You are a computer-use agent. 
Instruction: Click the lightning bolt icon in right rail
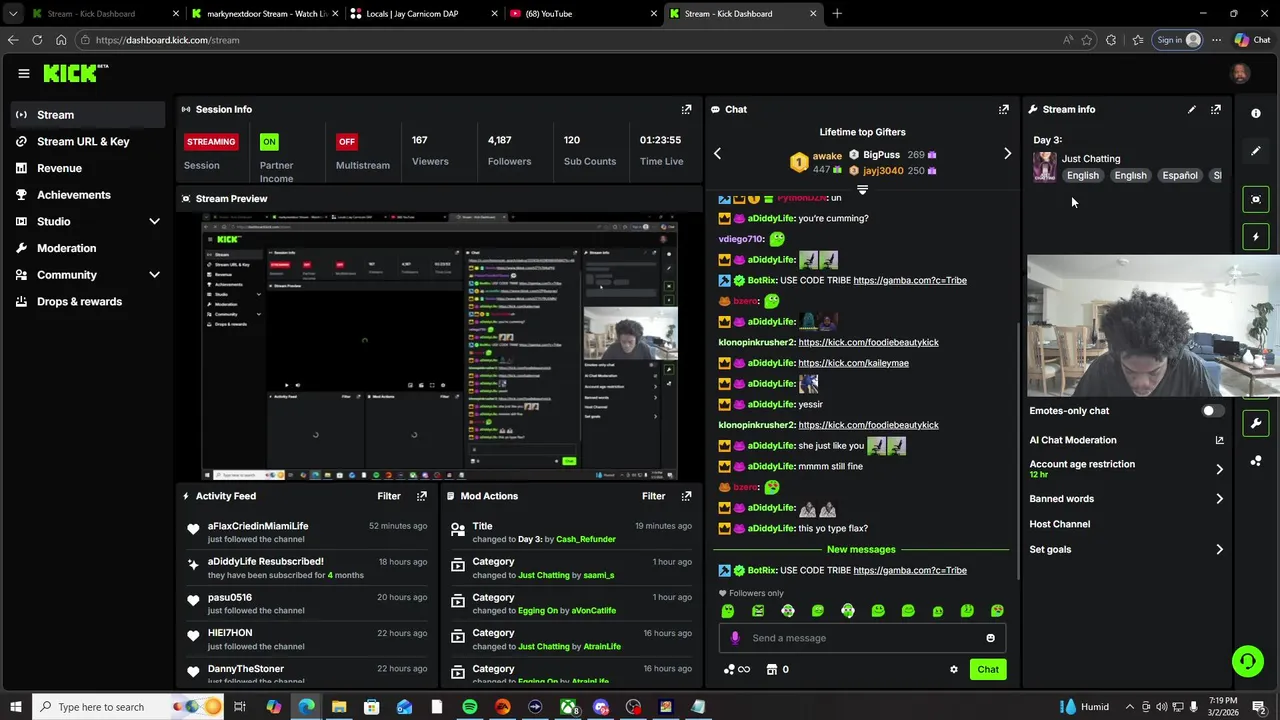click(x=1256, y=237)
